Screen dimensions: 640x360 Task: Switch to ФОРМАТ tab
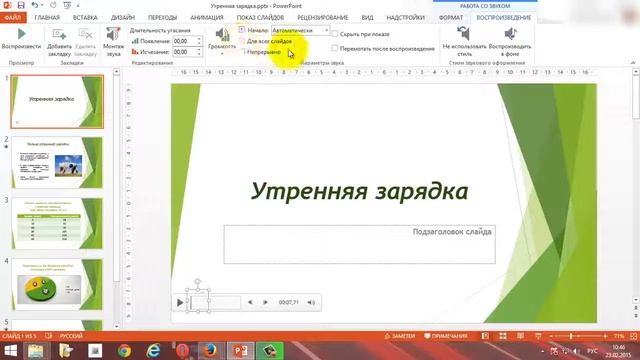point(451,18)
